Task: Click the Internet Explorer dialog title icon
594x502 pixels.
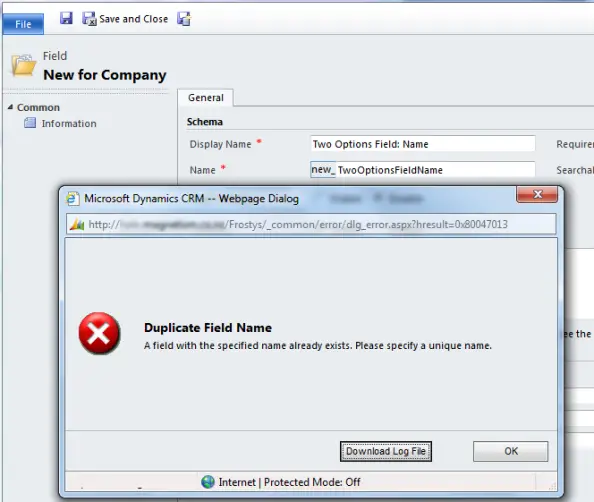Action: coord(72,199)
